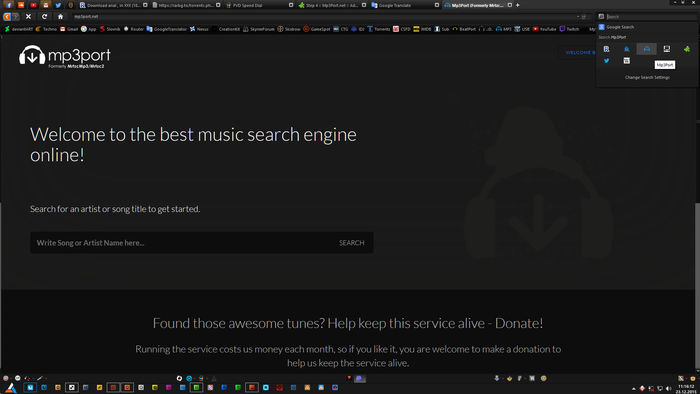The height and width of the screenshot is (394, 700).
Task: Open the pinned Gmail tab
Action: [46, 5]
